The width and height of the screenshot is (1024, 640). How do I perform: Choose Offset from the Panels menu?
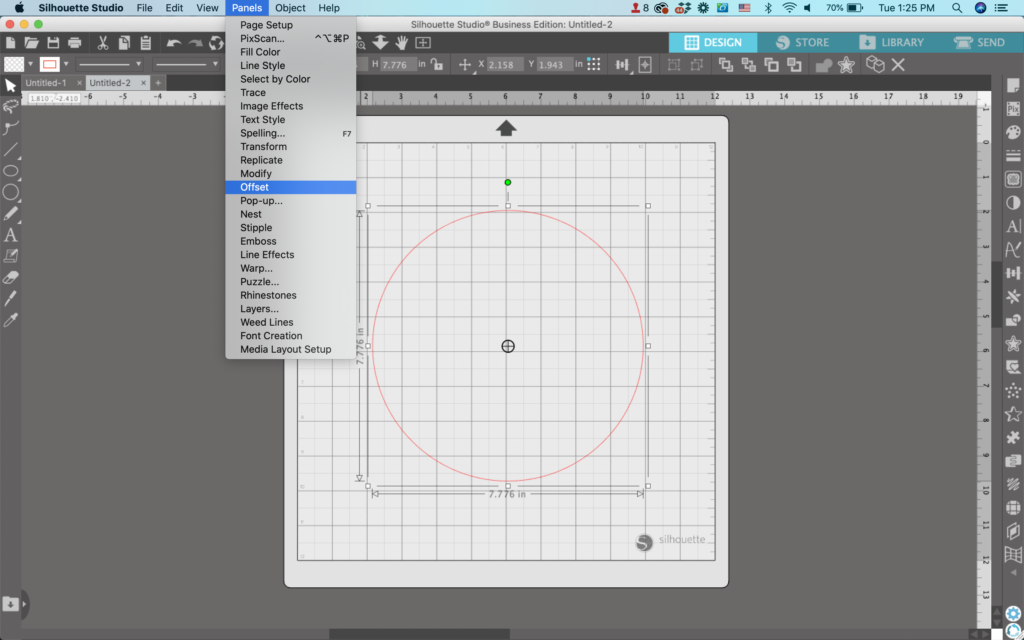(291, 187)
